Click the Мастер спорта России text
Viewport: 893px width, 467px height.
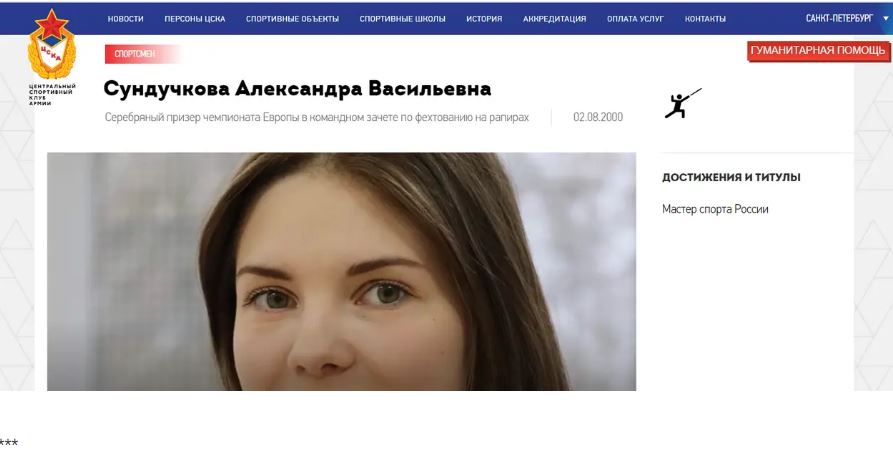tap(715, 209)
